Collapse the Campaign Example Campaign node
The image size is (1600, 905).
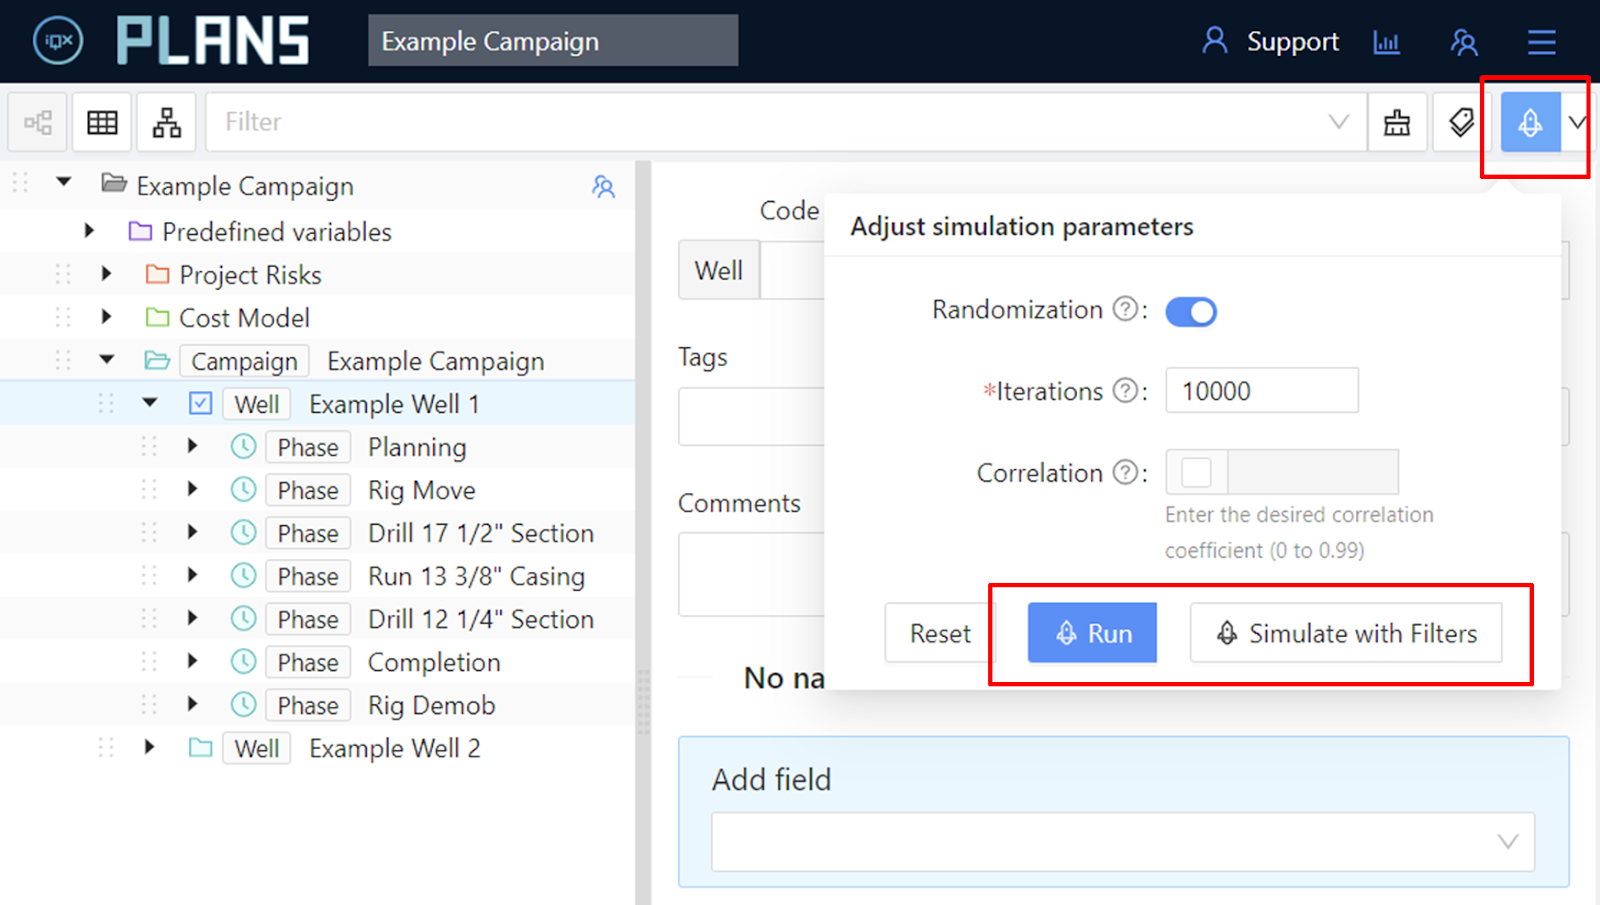point(107,359)
